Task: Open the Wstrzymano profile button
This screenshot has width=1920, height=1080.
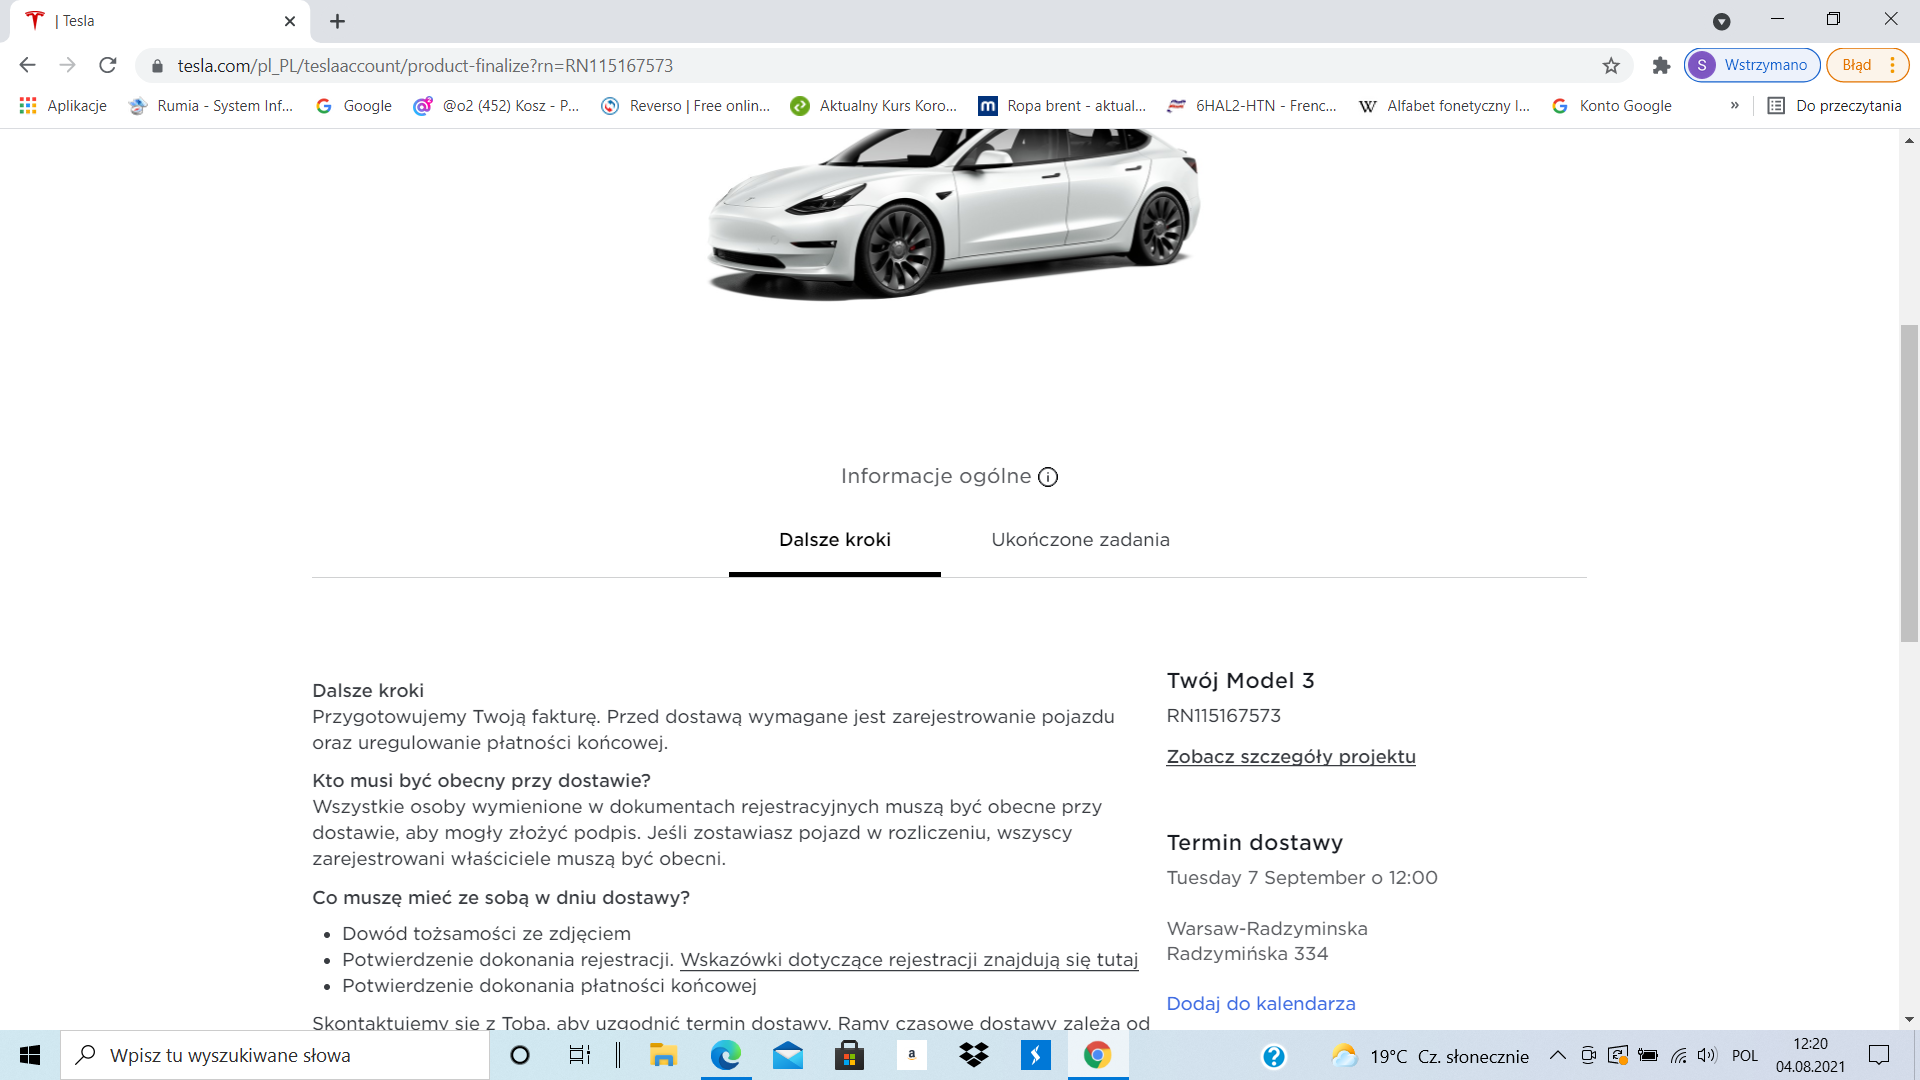Action: point(1752,65)
